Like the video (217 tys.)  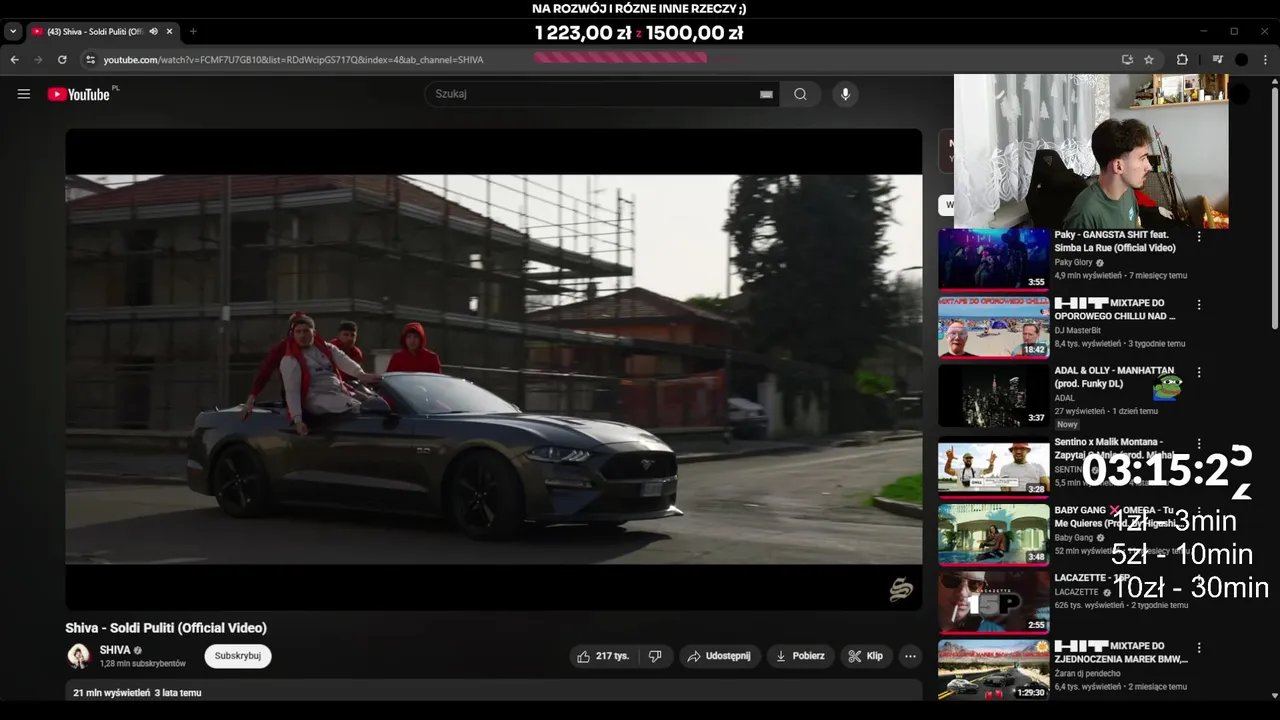coord(603,656)
